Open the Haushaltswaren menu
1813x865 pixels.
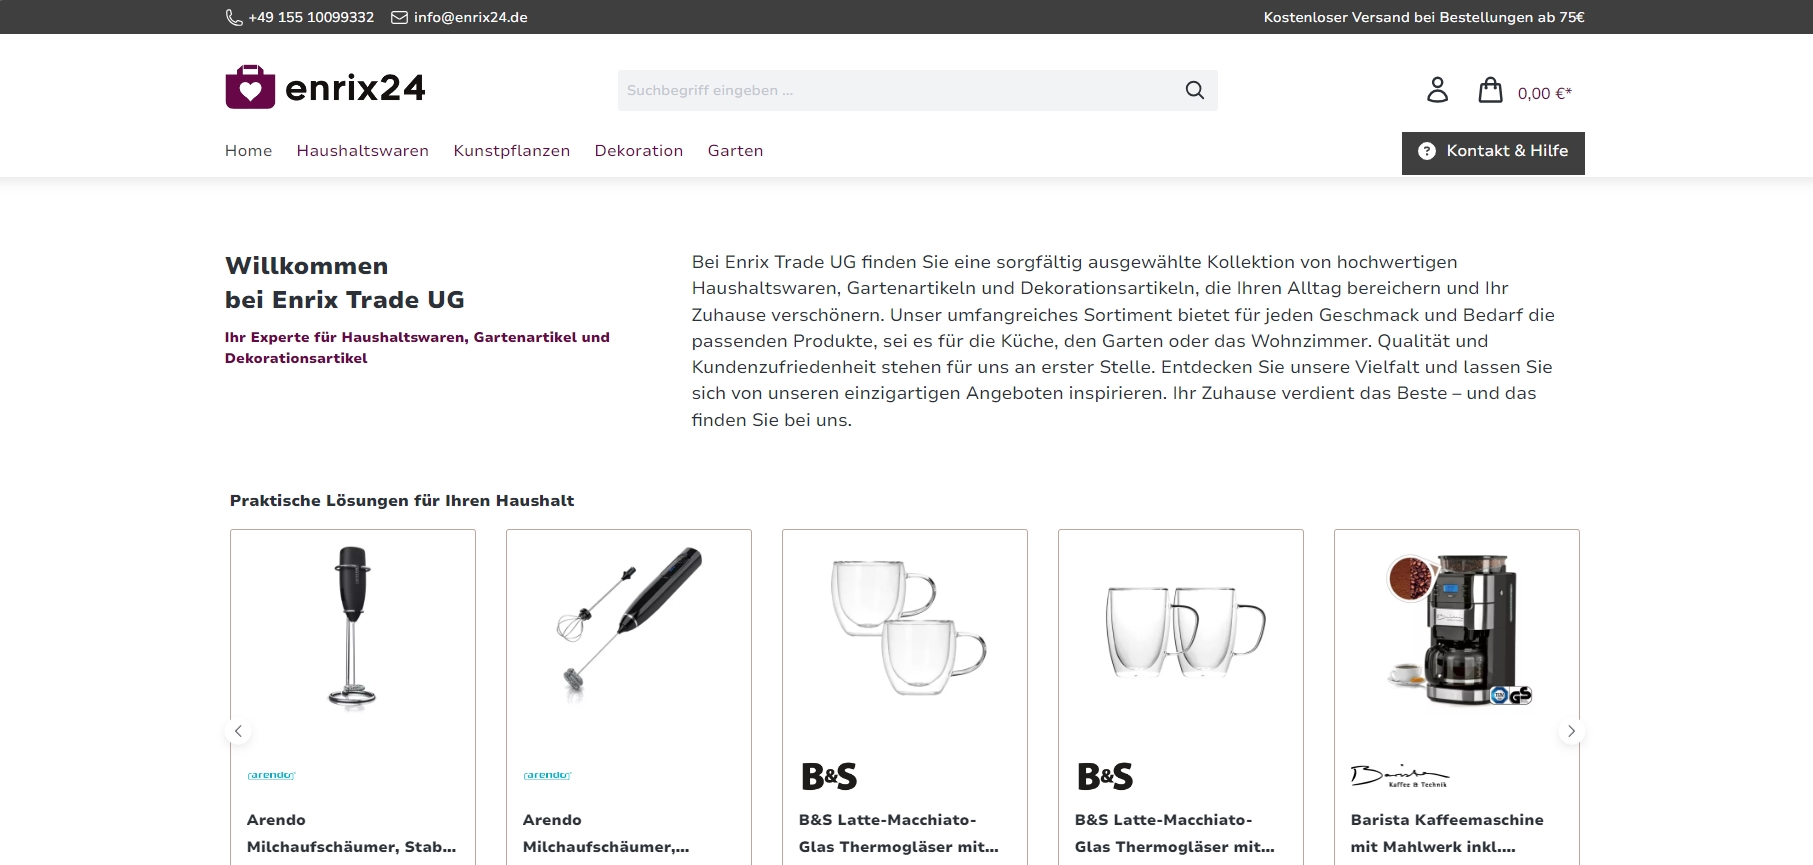click(x=363, y=151)
